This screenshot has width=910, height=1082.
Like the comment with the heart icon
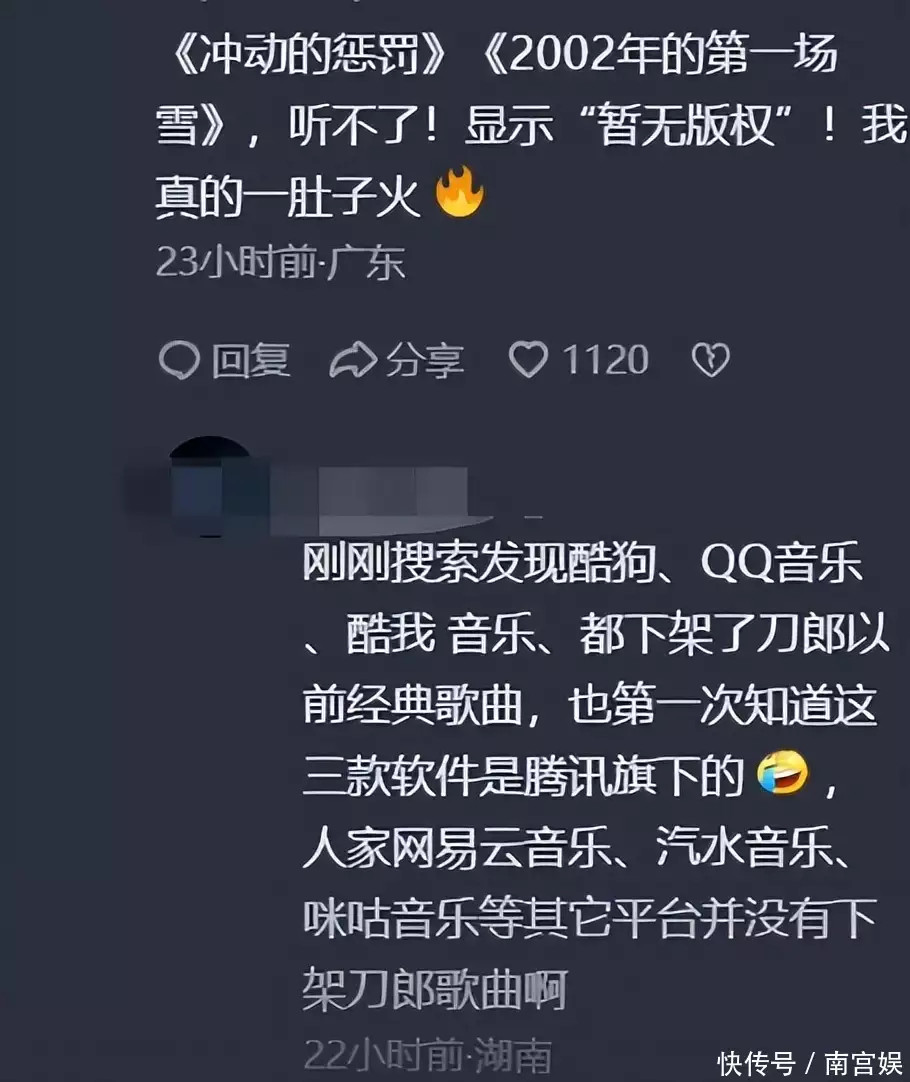click(x=528, y=360)
